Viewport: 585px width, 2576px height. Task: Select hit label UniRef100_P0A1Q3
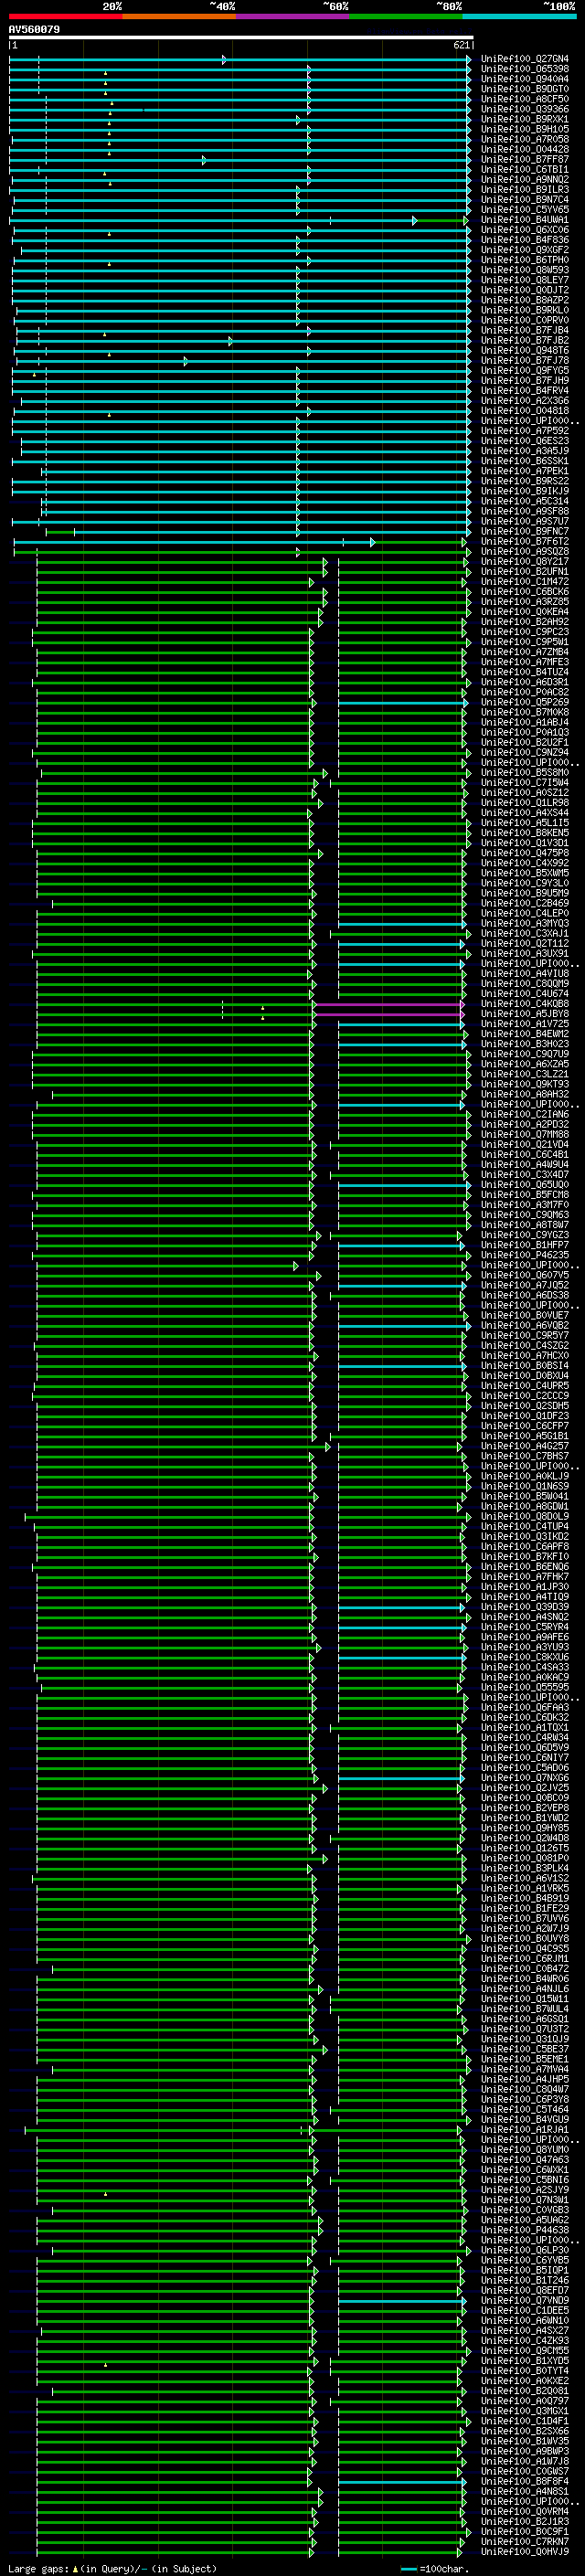[x=525, y=733]
